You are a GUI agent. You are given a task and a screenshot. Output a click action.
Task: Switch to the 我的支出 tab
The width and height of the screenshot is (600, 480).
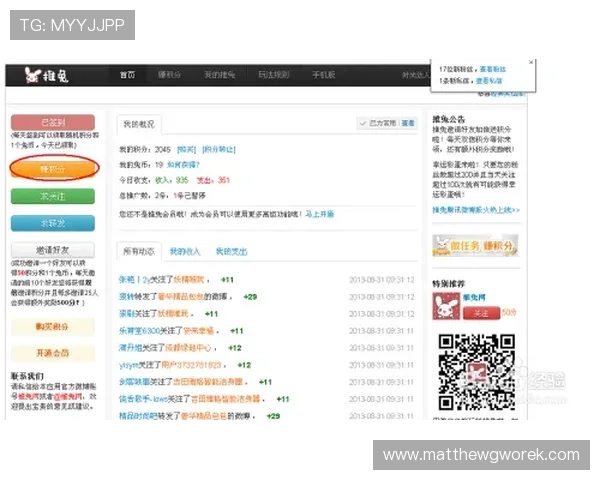point(232,251)
